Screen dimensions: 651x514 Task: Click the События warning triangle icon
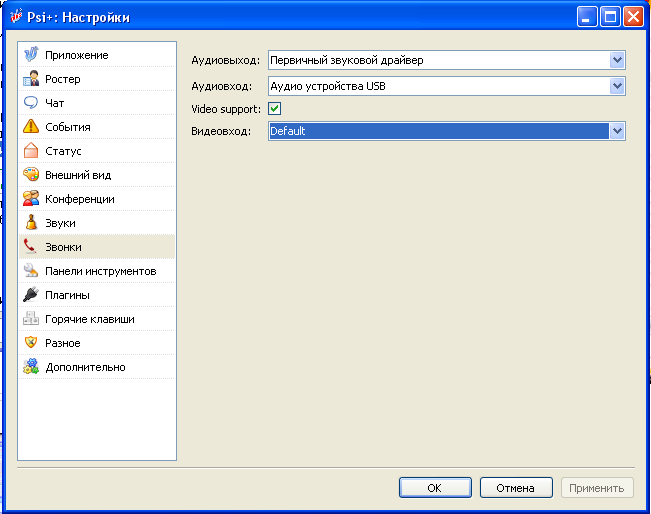point(31,127)
